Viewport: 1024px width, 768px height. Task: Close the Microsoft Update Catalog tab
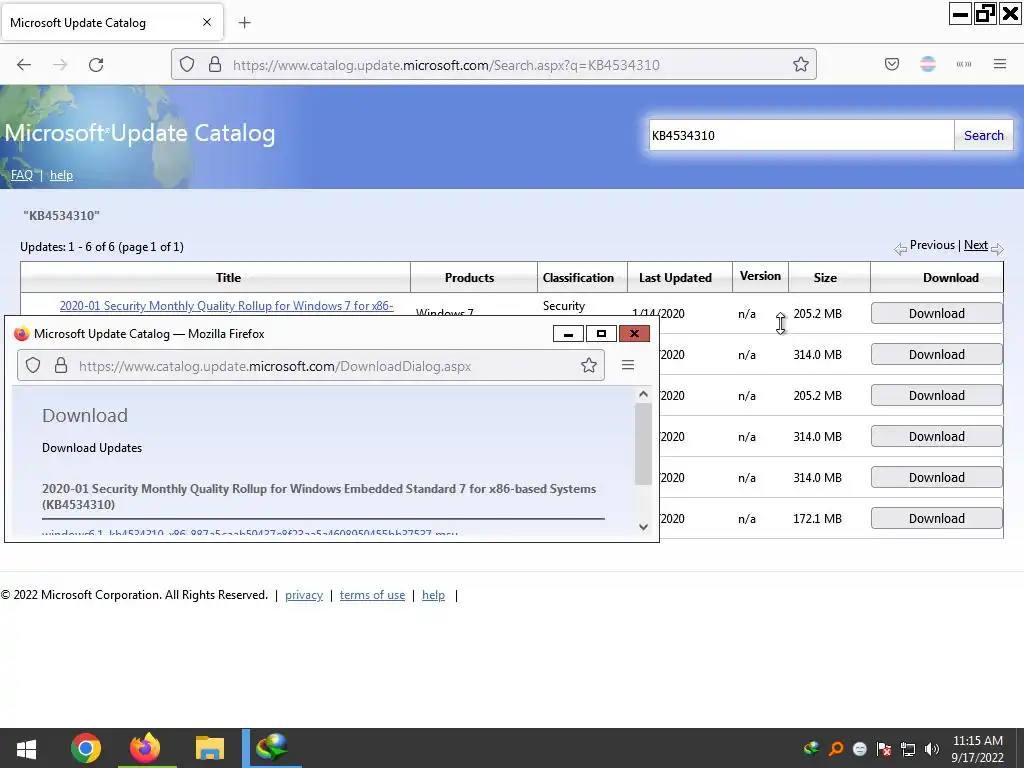tap(207, 22)
